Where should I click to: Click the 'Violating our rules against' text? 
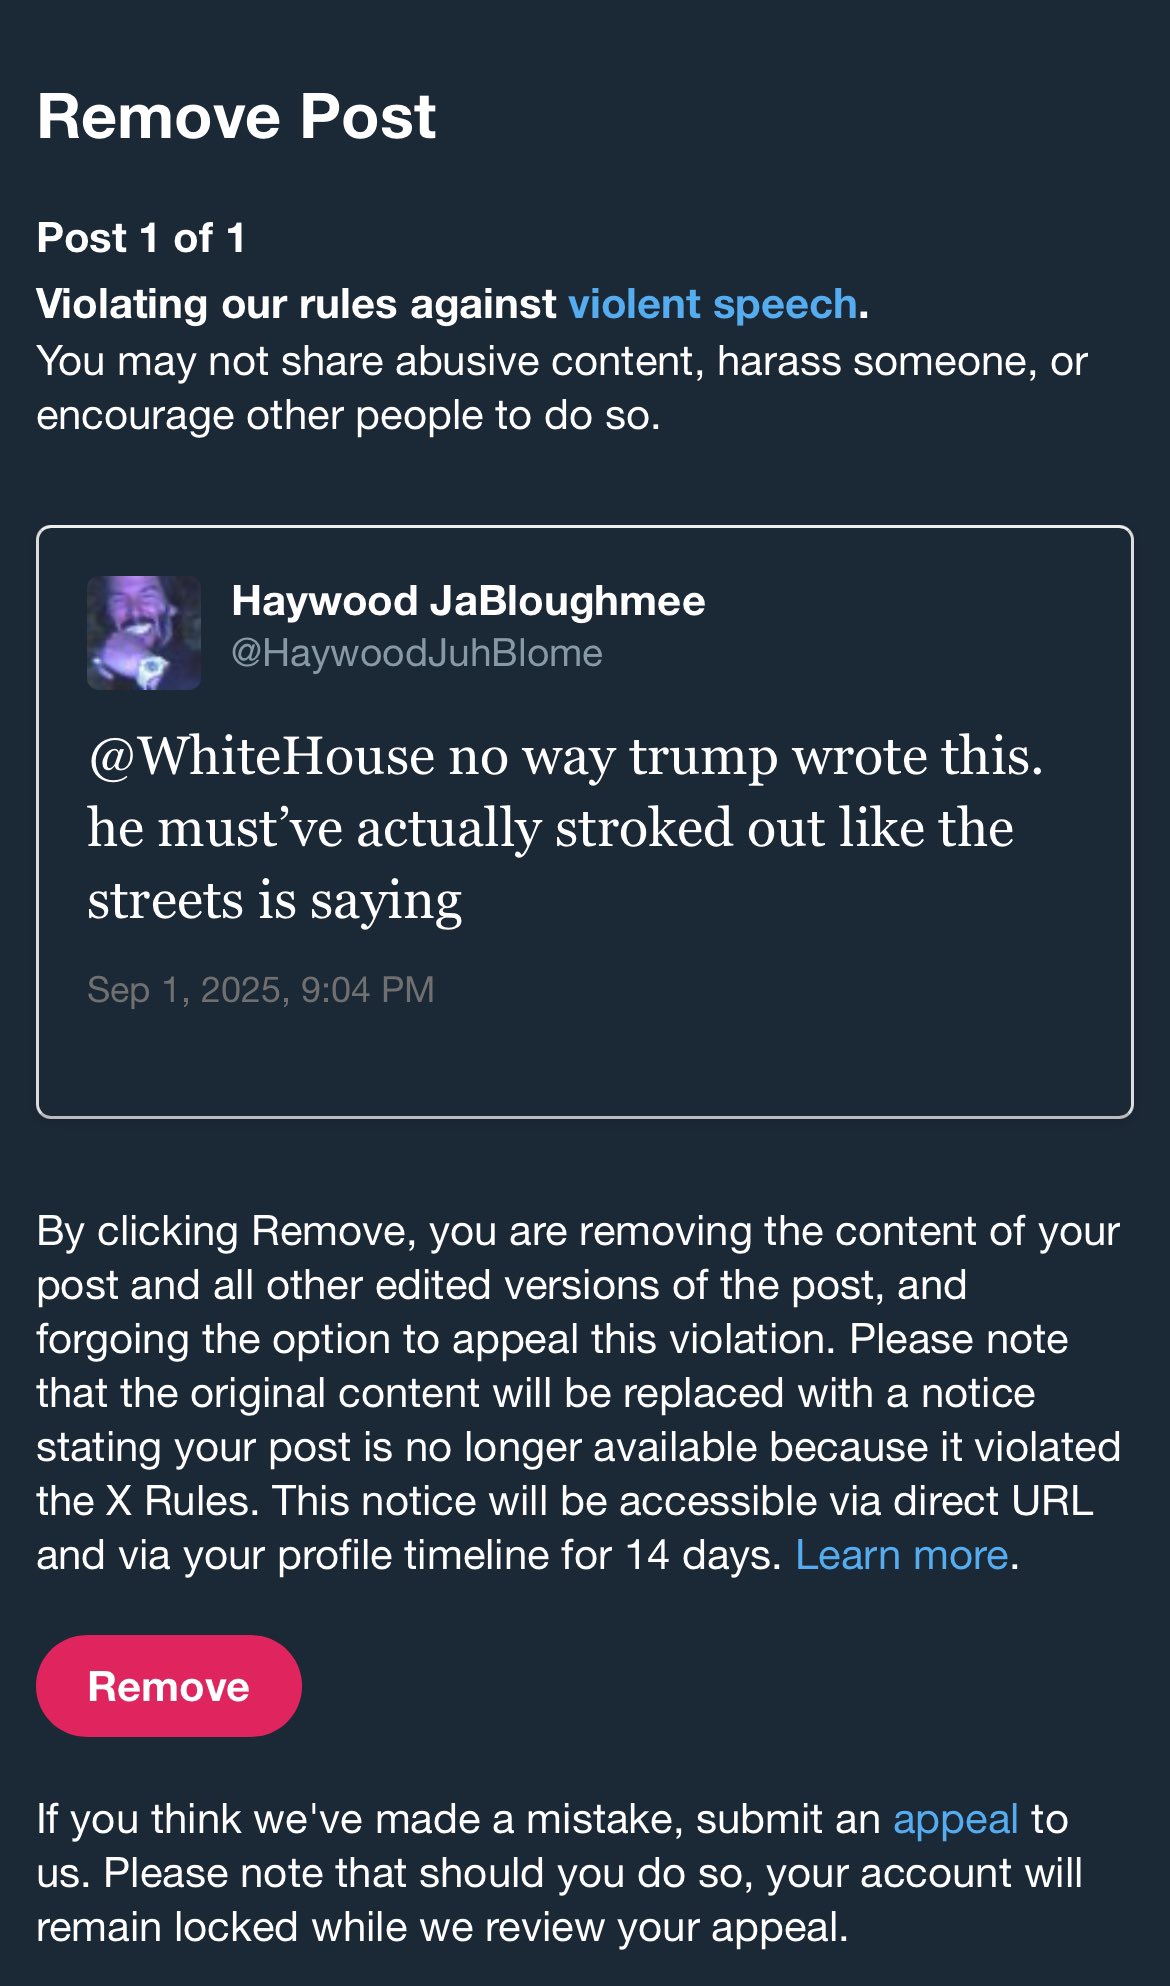(x=297, y=304)
